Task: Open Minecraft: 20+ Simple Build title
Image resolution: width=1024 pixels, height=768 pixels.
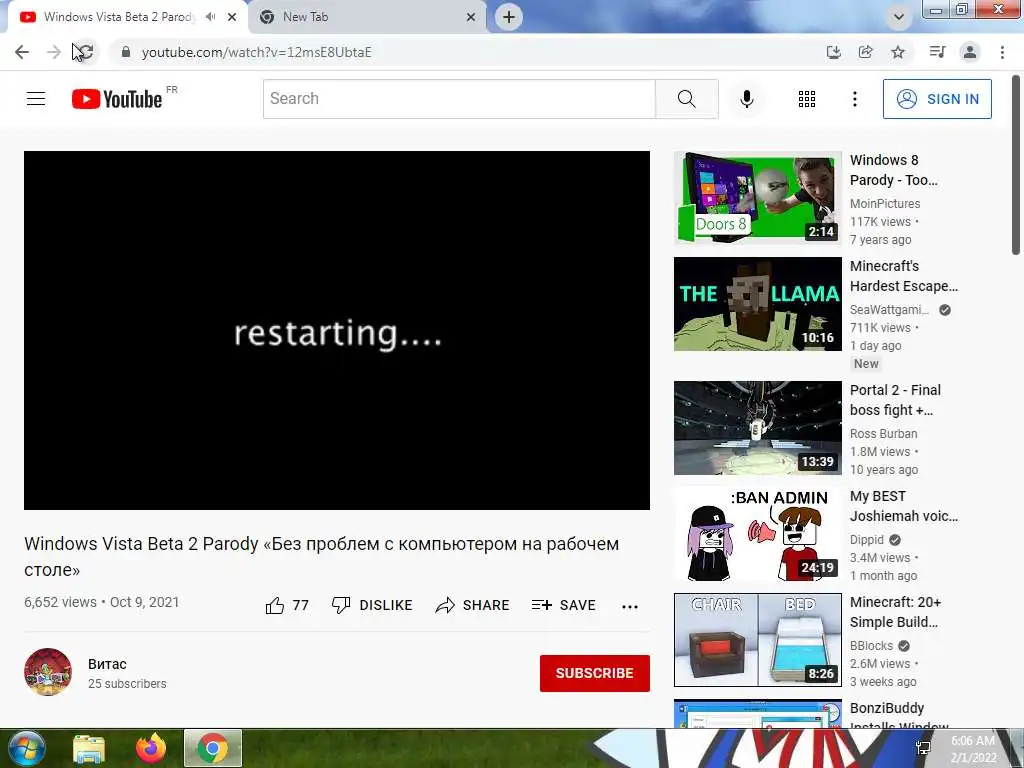Action: coord(895,612)
